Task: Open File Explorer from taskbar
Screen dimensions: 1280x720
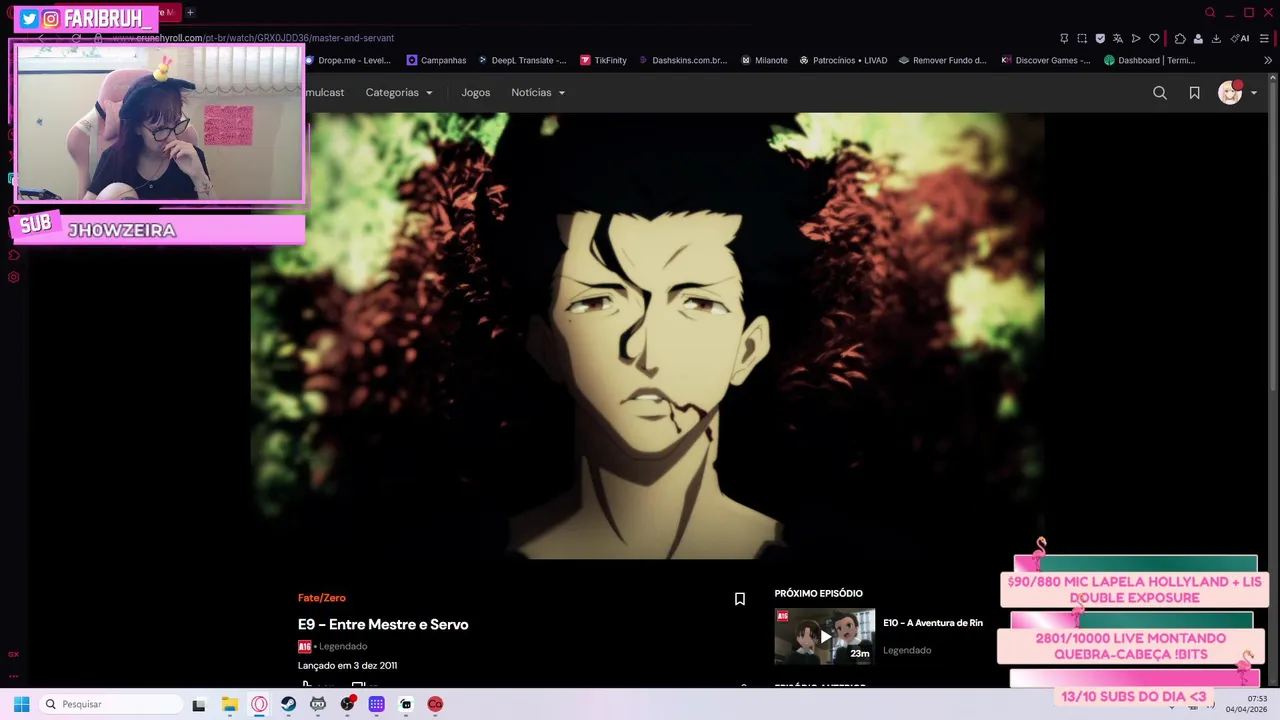Action: click(230, 704)
